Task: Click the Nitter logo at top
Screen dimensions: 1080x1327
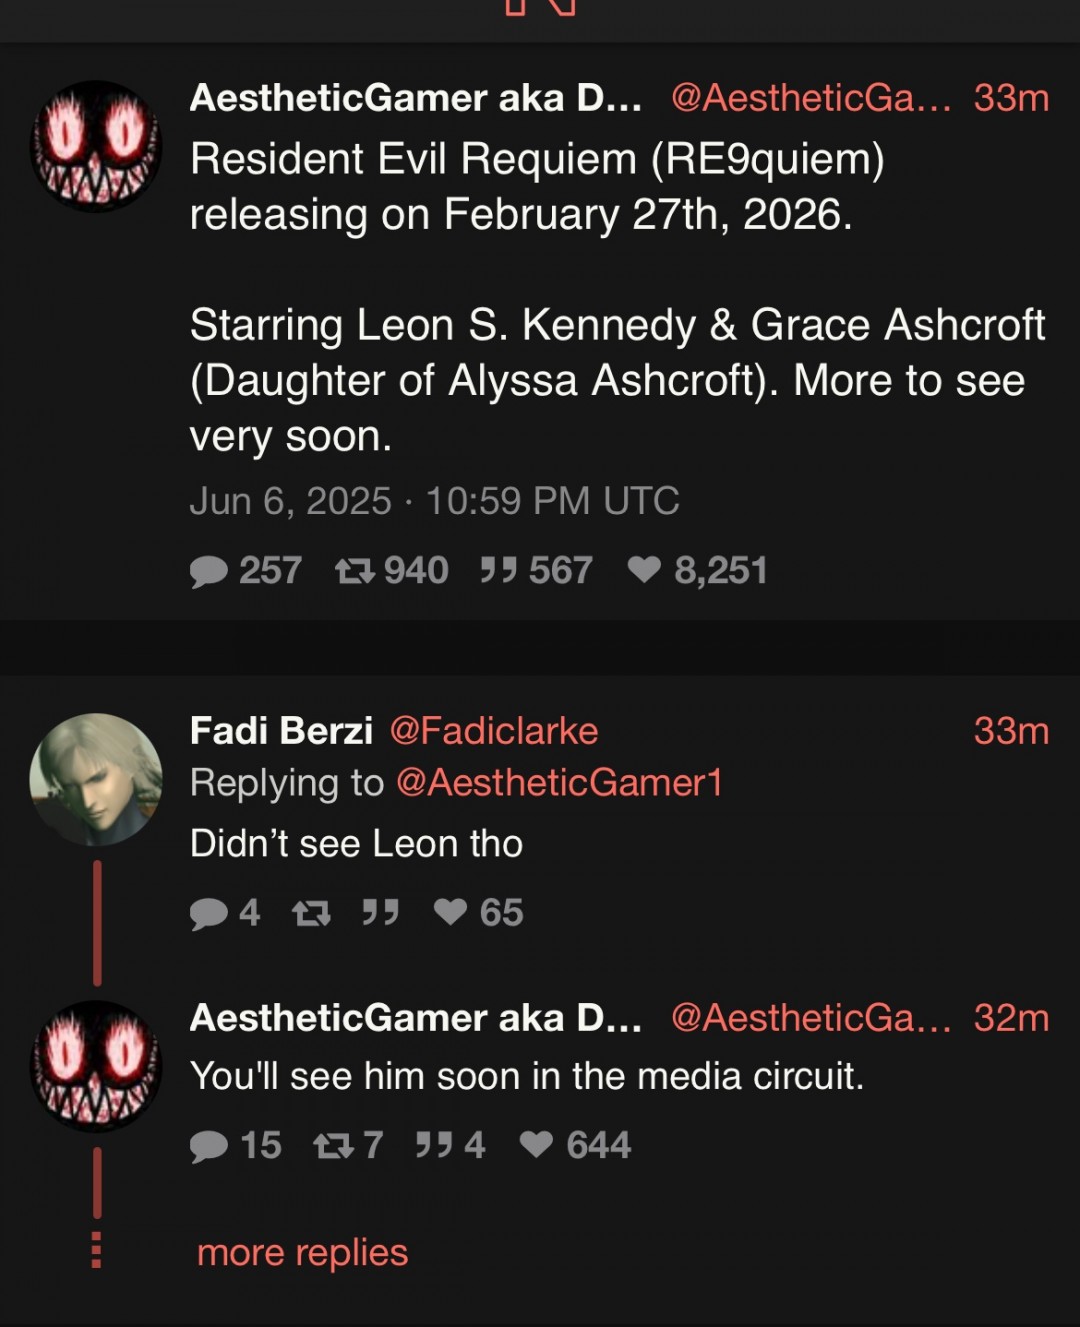Action: (540, 8)
